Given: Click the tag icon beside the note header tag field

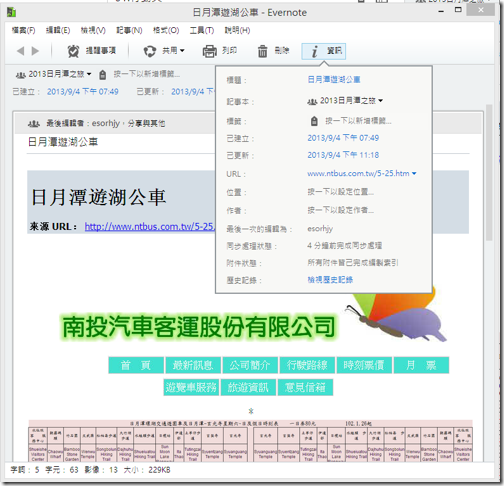Looking at the screenshot, I should tap(103, 75).
